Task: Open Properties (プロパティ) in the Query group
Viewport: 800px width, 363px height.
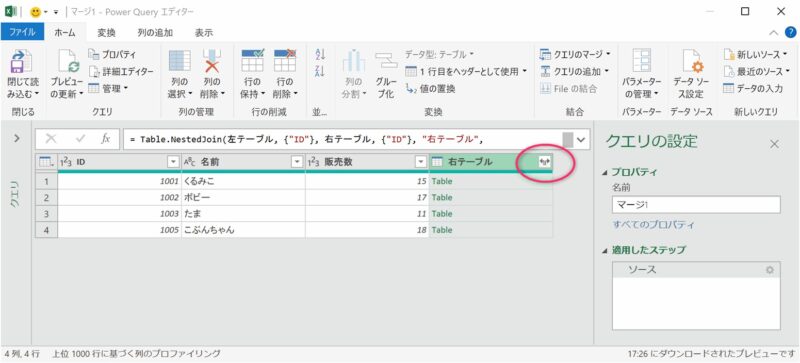Action: (112, 55)
